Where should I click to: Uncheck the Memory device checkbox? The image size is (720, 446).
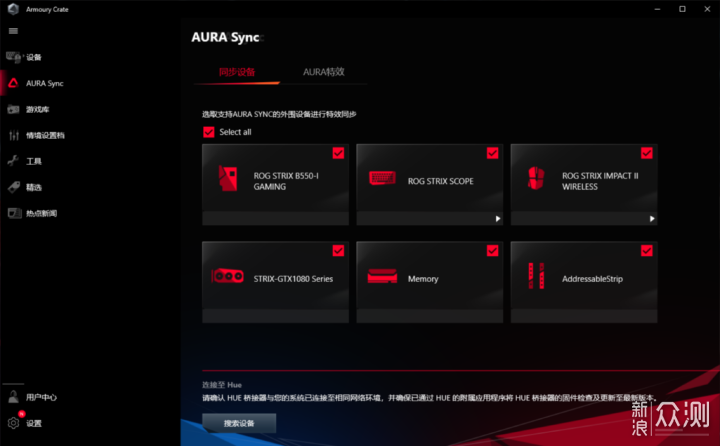(493, 250)
